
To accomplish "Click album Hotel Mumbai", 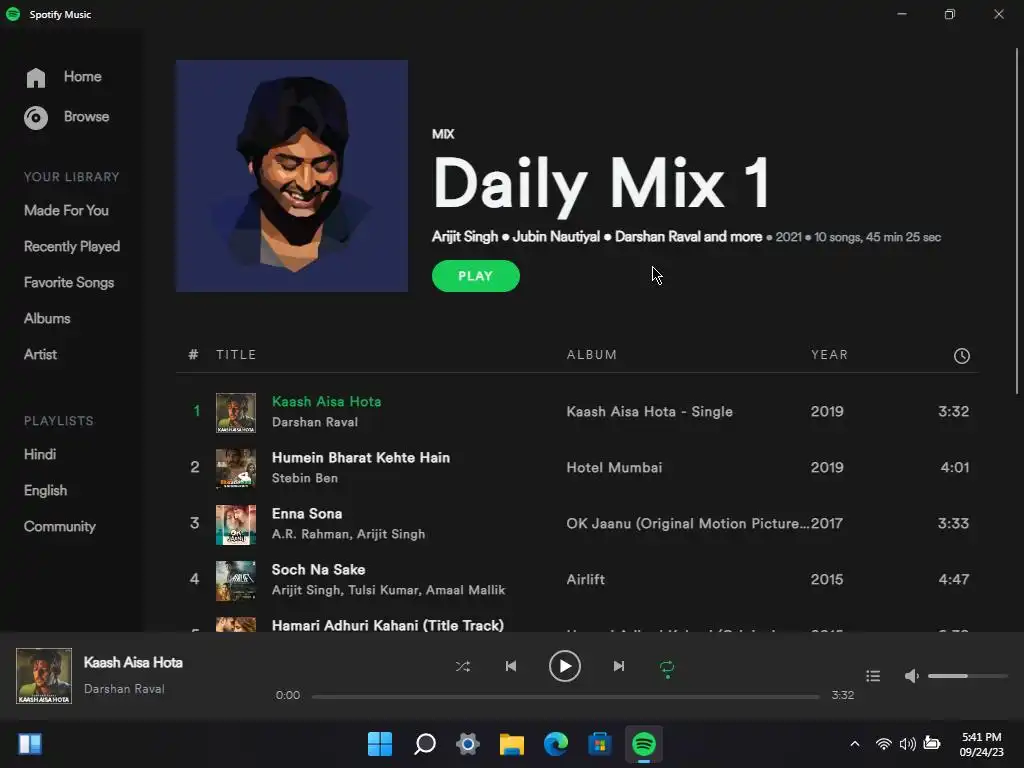I will (x=614, y=468).
